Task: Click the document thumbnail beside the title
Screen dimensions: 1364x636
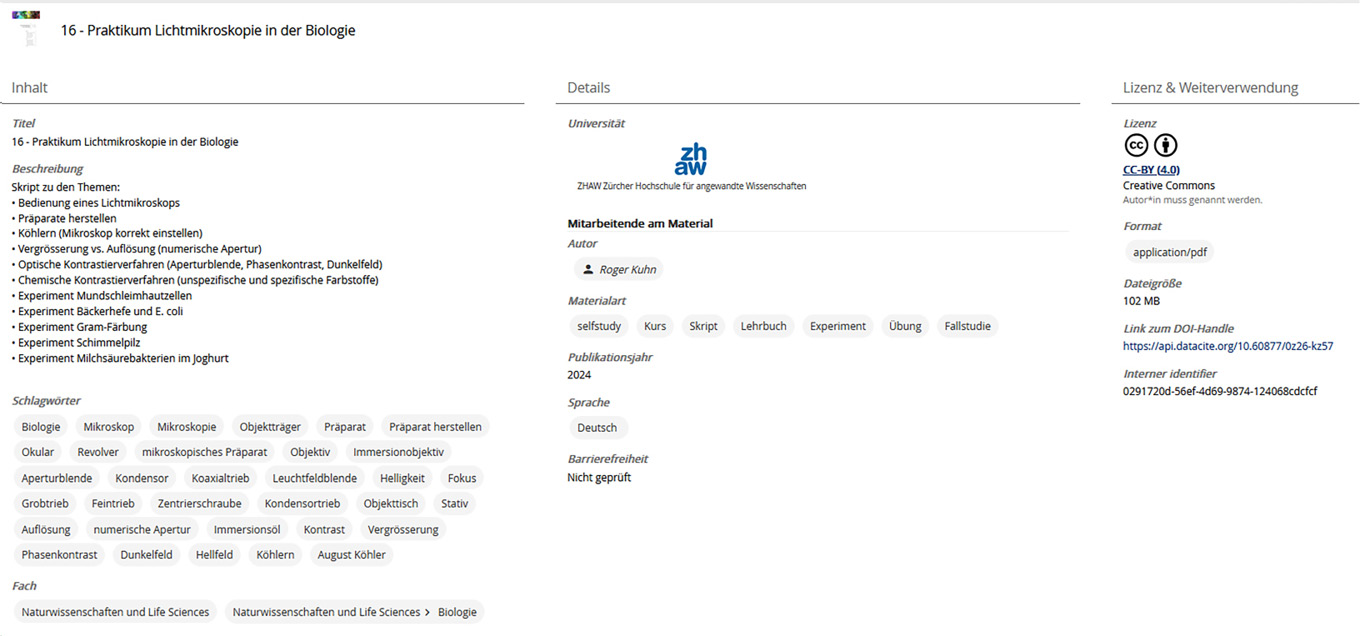Action: [27, 30]
